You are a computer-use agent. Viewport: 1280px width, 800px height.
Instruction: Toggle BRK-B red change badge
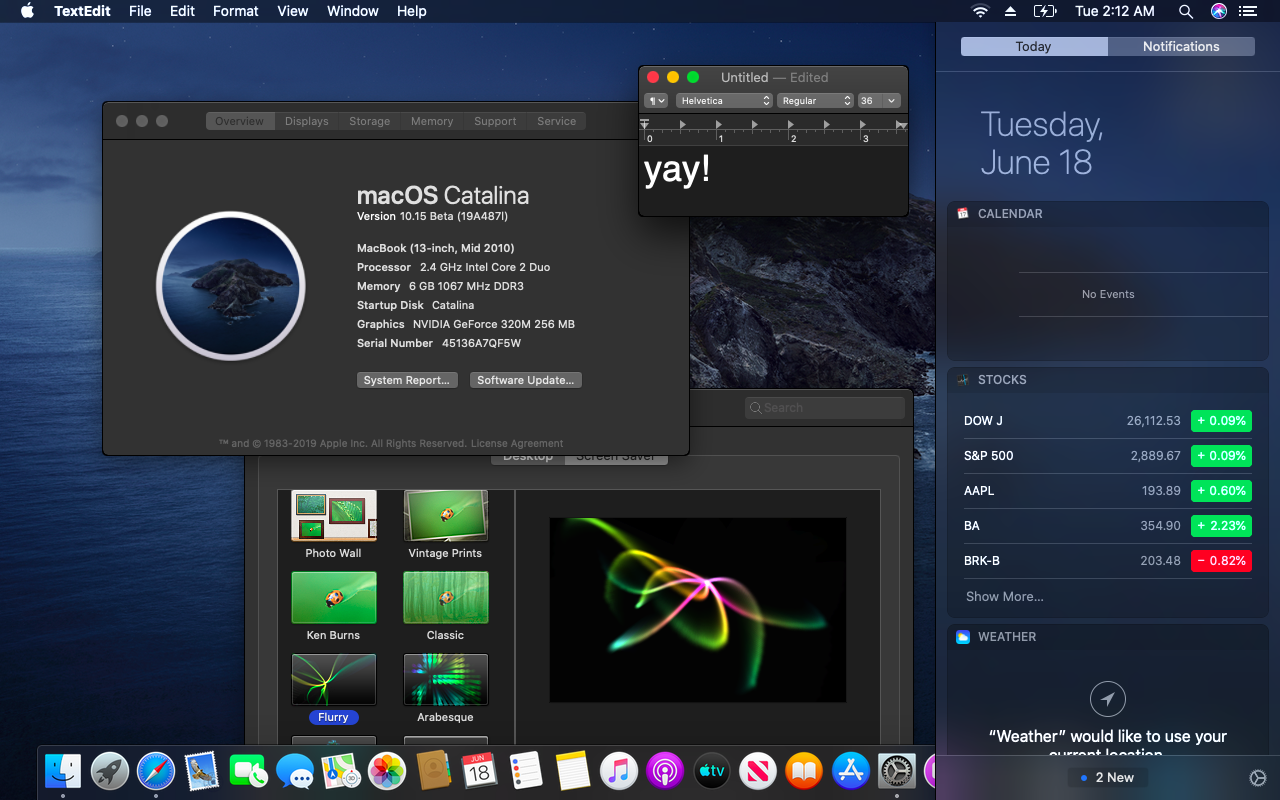1221,560
